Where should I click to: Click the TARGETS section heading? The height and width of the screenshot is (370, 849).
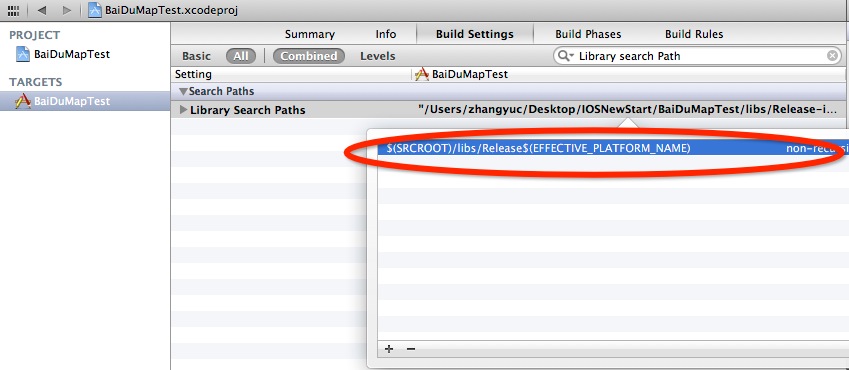pos(36,82)
